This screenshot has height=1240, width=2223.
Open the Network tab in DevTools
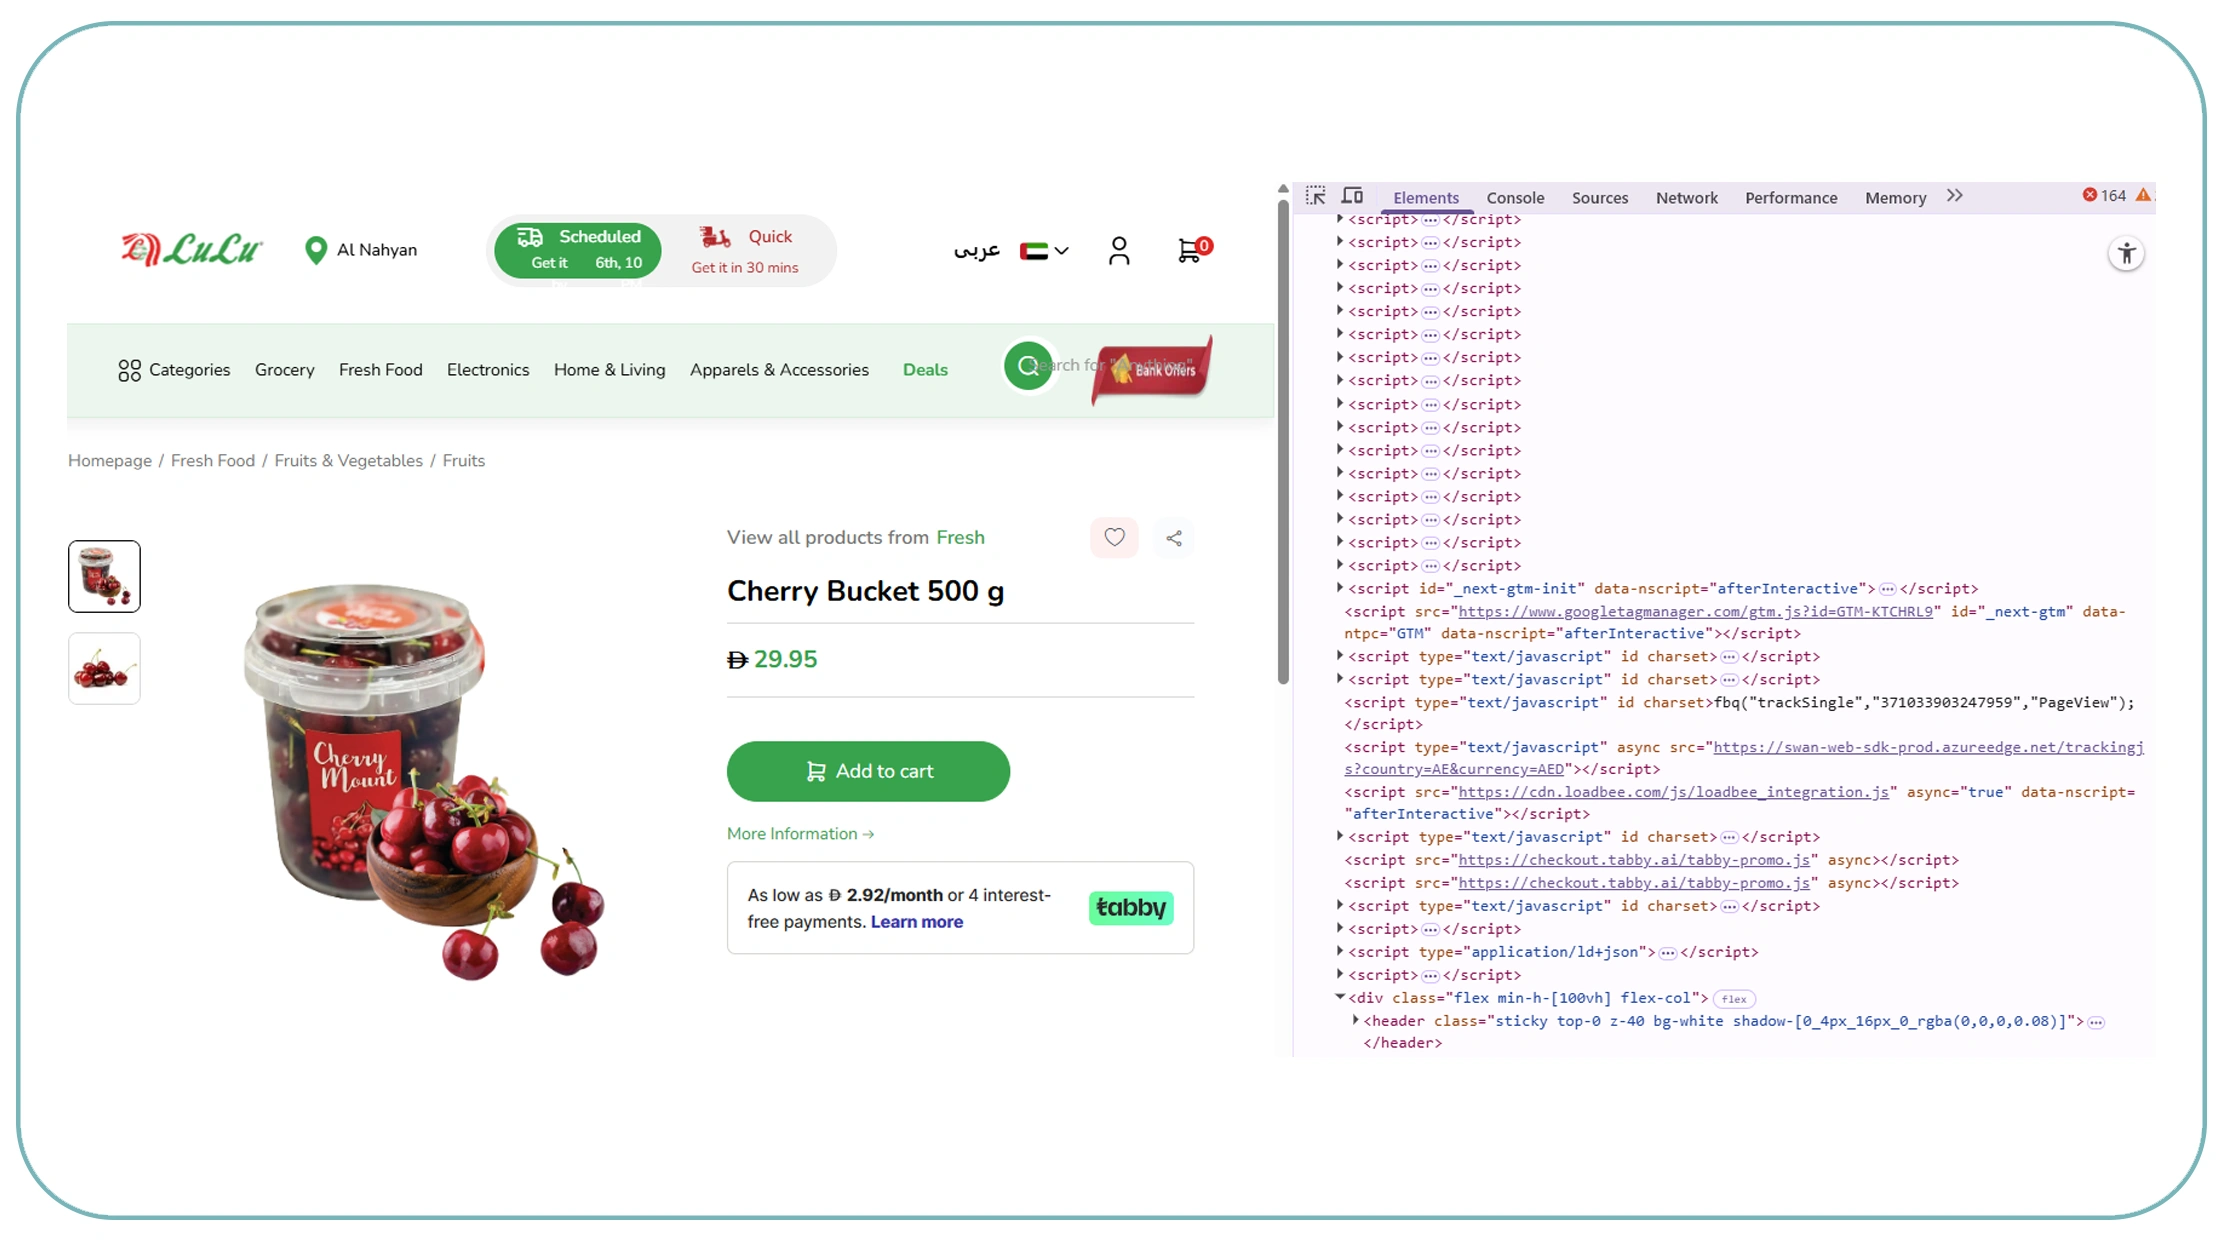tap(1686, 197)
